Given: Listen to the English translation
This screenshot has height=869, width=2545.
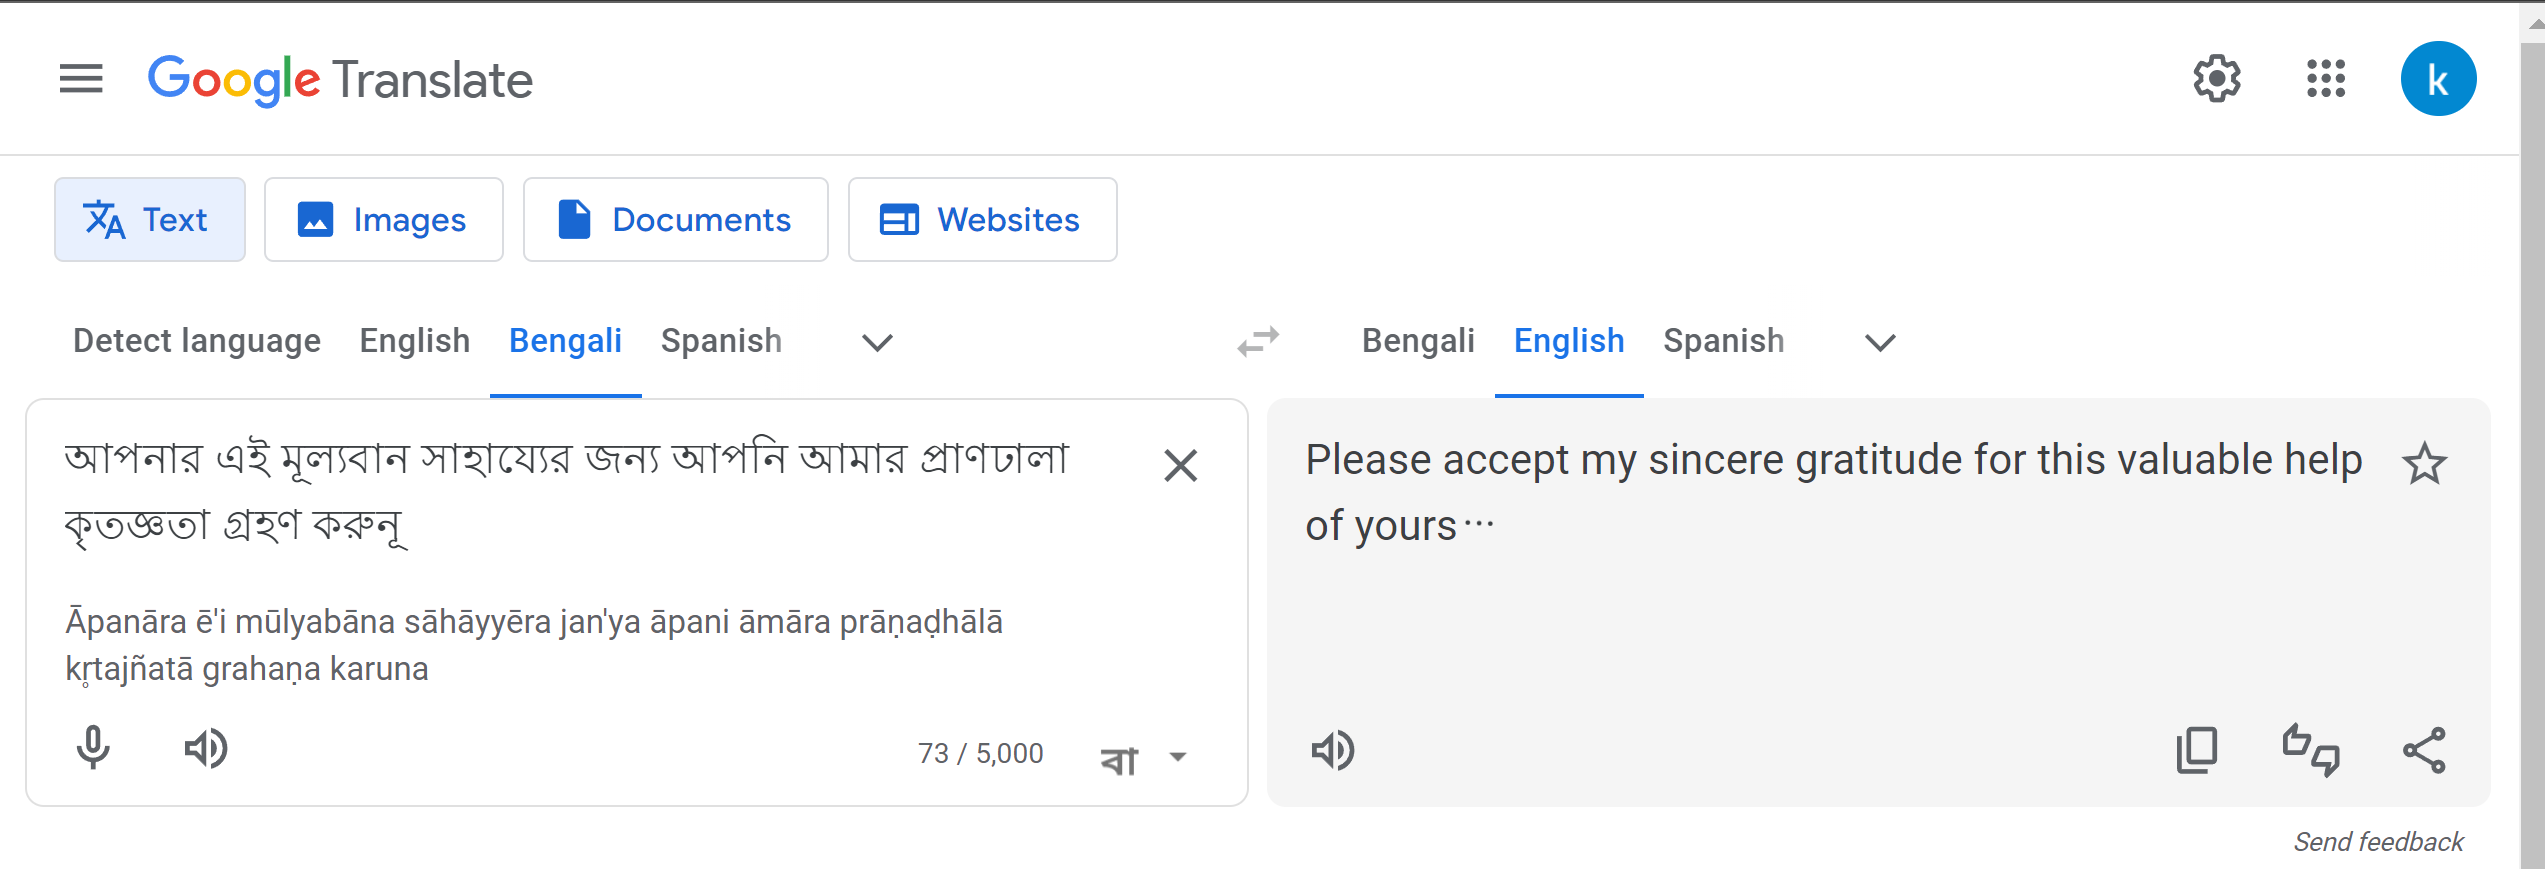Looking at the screenshot, I should (1333, 750).
